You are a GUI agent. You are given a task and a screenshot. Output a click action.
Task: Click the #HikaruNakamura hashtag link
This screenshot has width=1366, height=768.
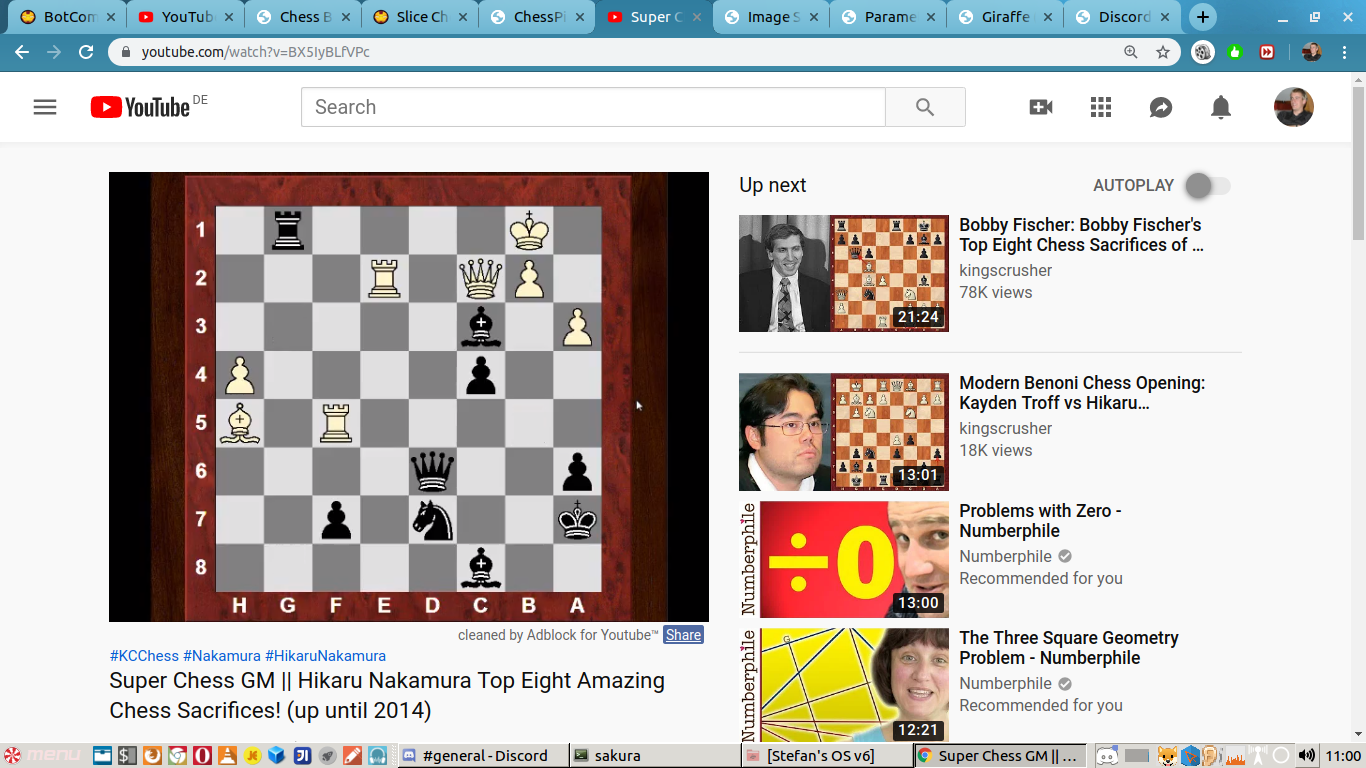[325, 656]
